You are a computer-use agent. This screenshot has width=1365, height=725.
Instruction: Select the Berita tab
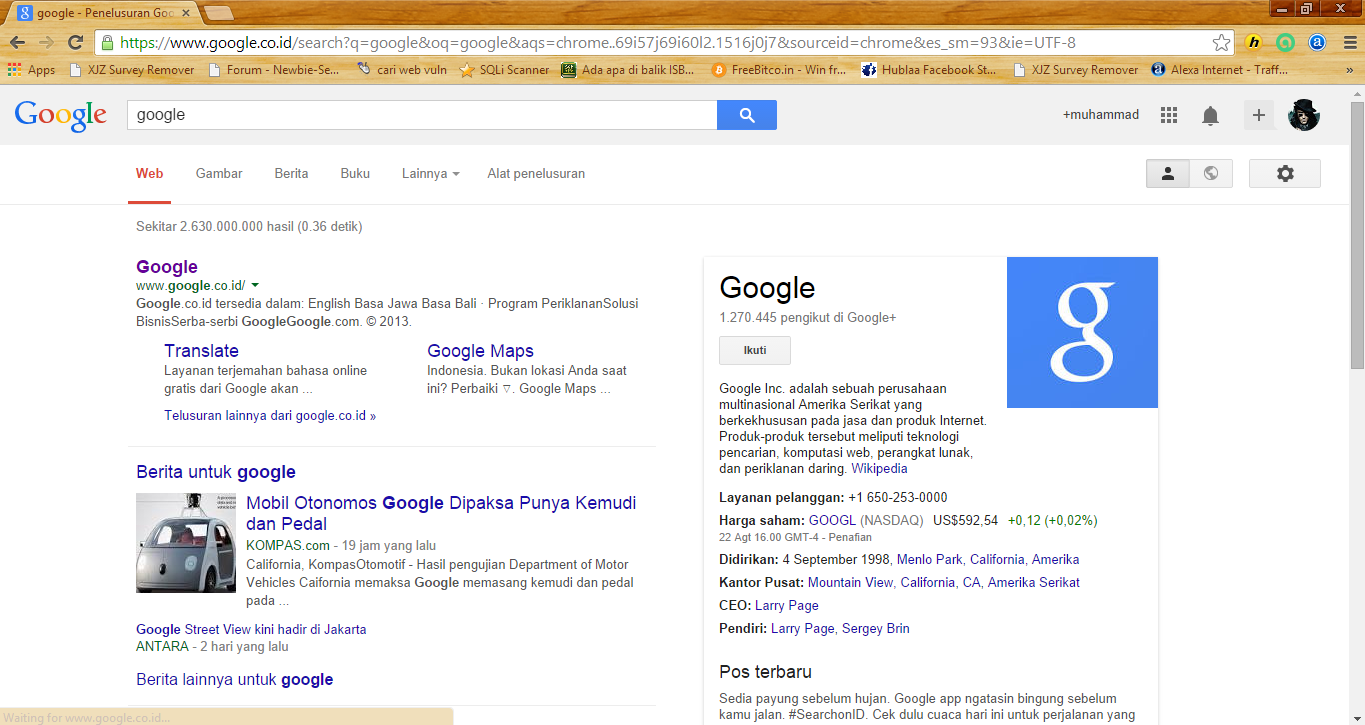(x=291, y=173)
